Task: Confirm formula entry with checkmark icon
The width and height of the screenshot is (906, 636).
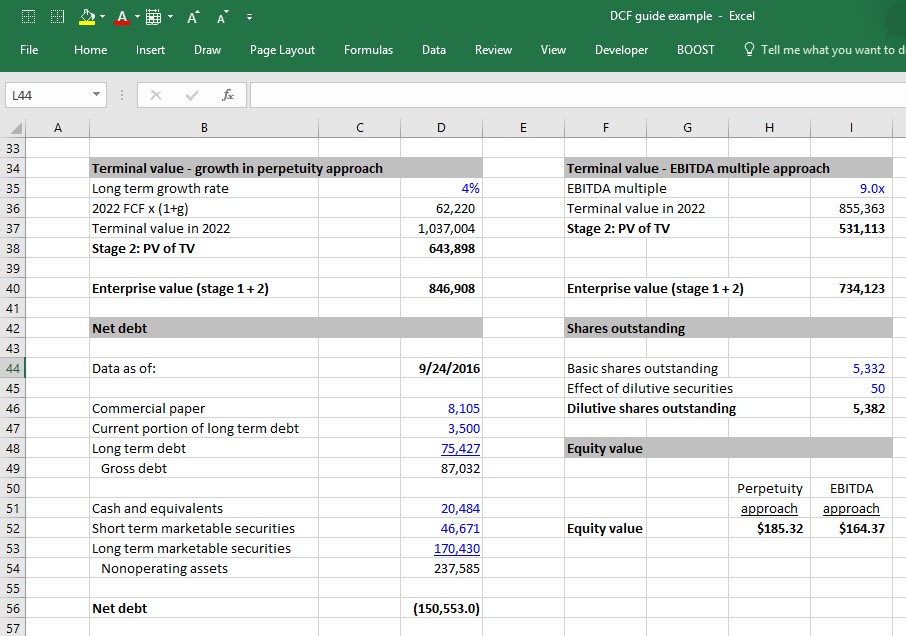Action: (192, 95)
